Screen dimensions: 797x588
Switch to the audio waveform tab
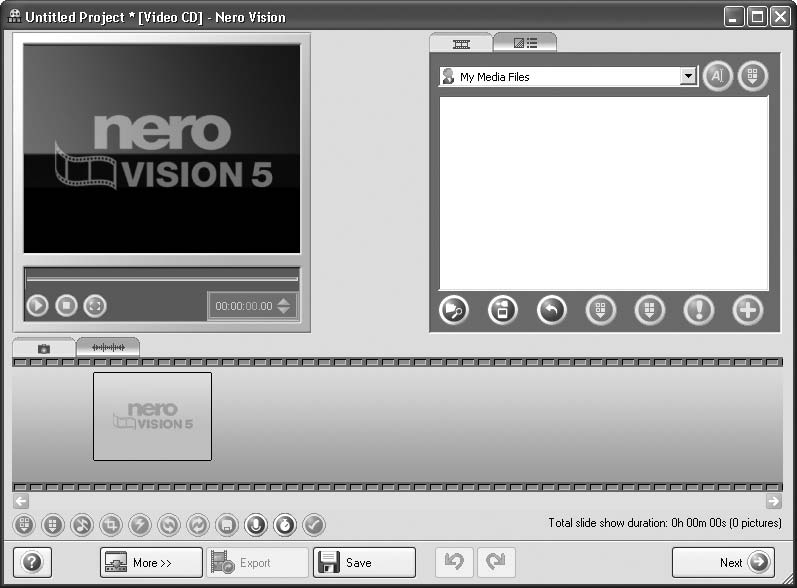108,347
